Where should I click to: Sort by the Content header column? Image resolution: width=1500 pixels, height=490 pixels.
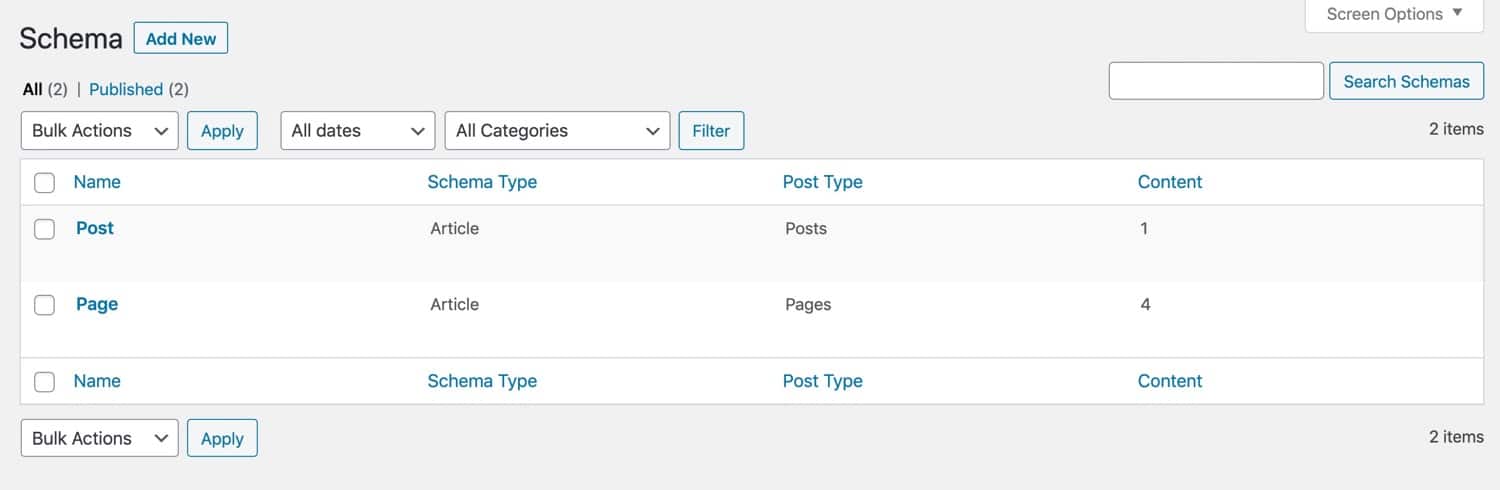click(x=1170, y=182)
